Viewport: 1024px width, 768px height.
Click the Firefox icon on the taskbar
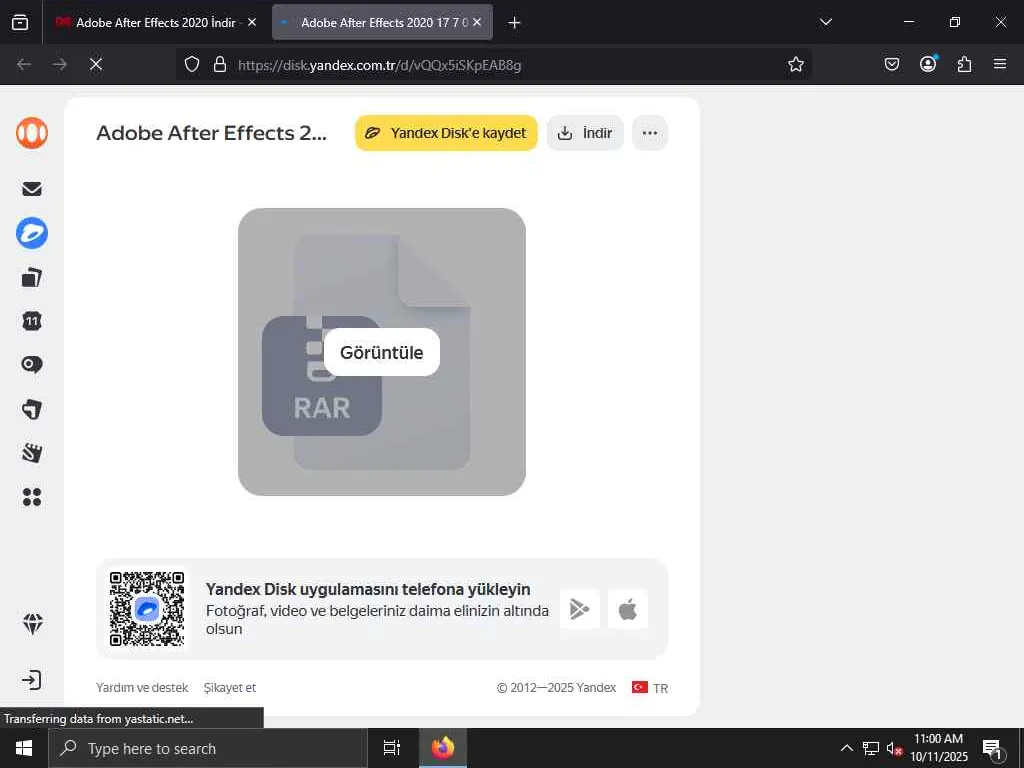click(x=443, y=748)
